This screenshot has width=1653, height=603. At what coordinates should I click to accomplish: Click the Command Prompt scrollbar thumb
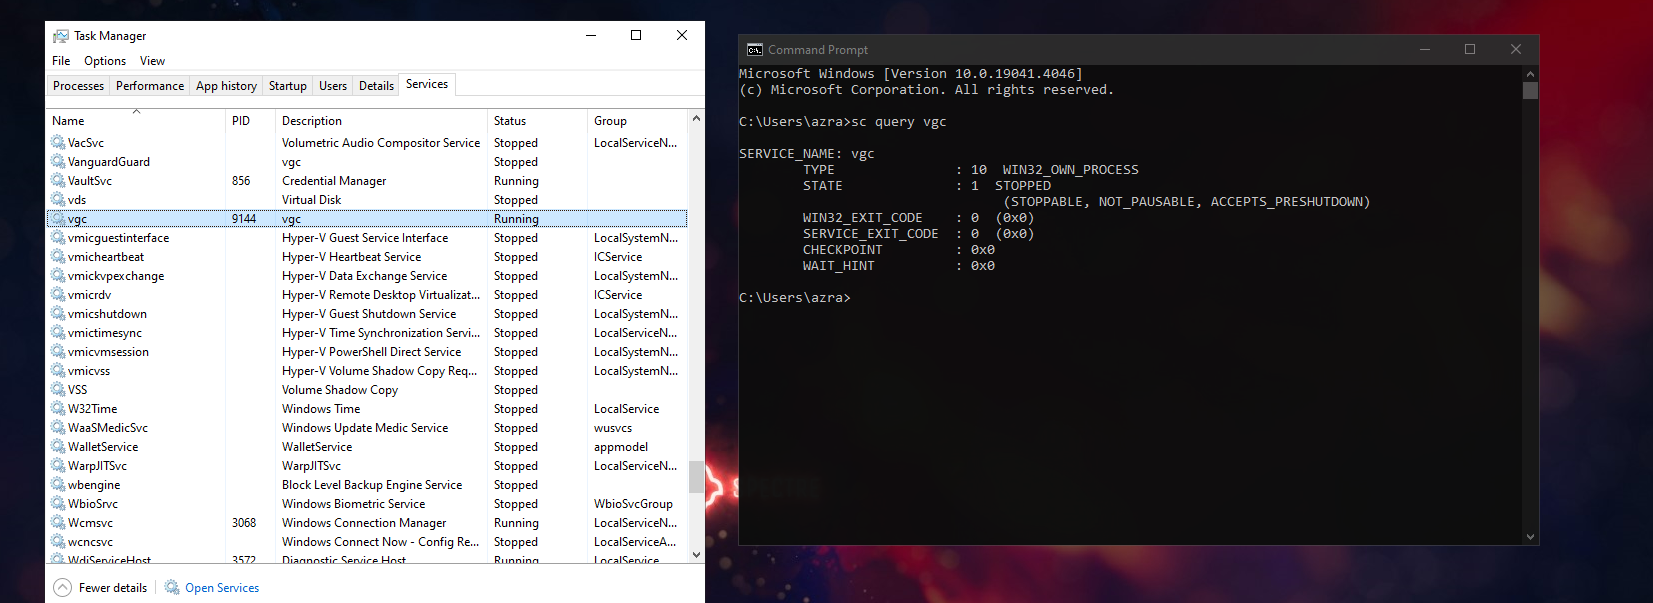point(1530,91)
